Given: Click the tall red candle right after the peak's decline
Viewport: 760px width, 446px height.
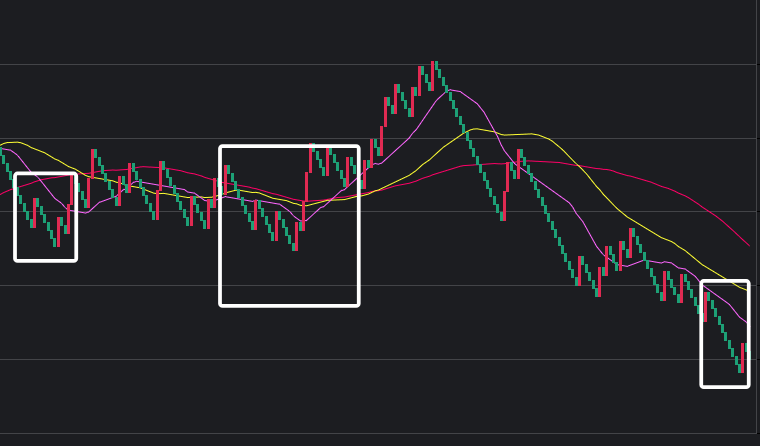Looking at the screenshot, I should pos(504,198).
